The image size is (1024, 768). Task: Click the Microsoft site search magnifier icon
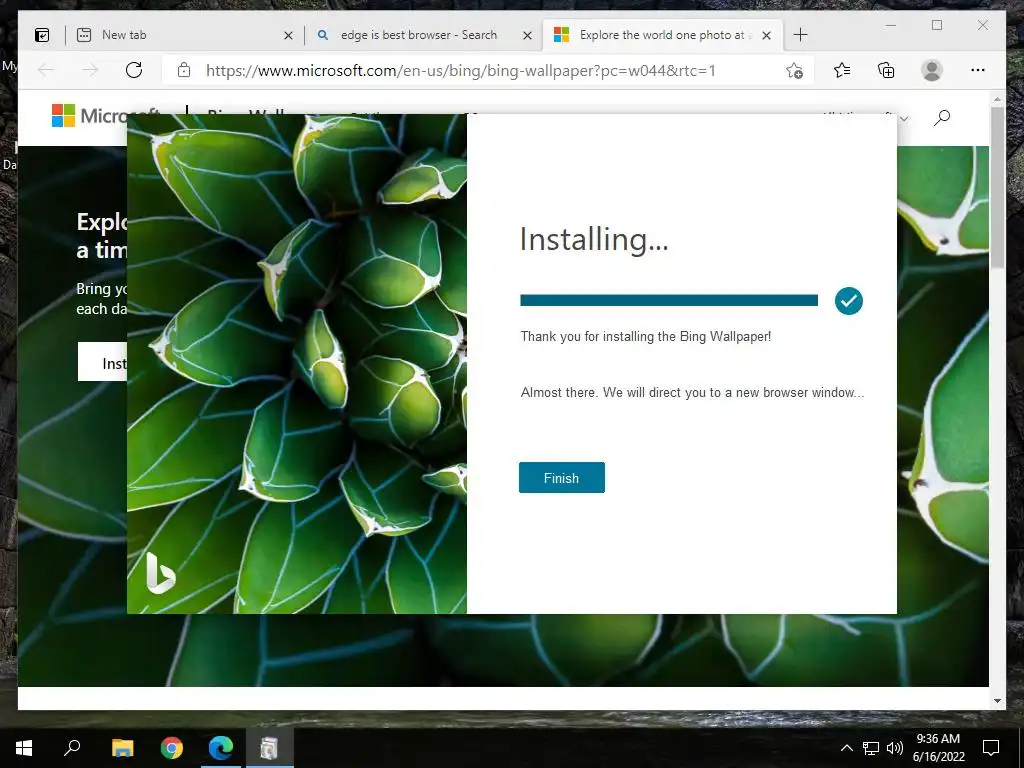(x=942, y=118)
